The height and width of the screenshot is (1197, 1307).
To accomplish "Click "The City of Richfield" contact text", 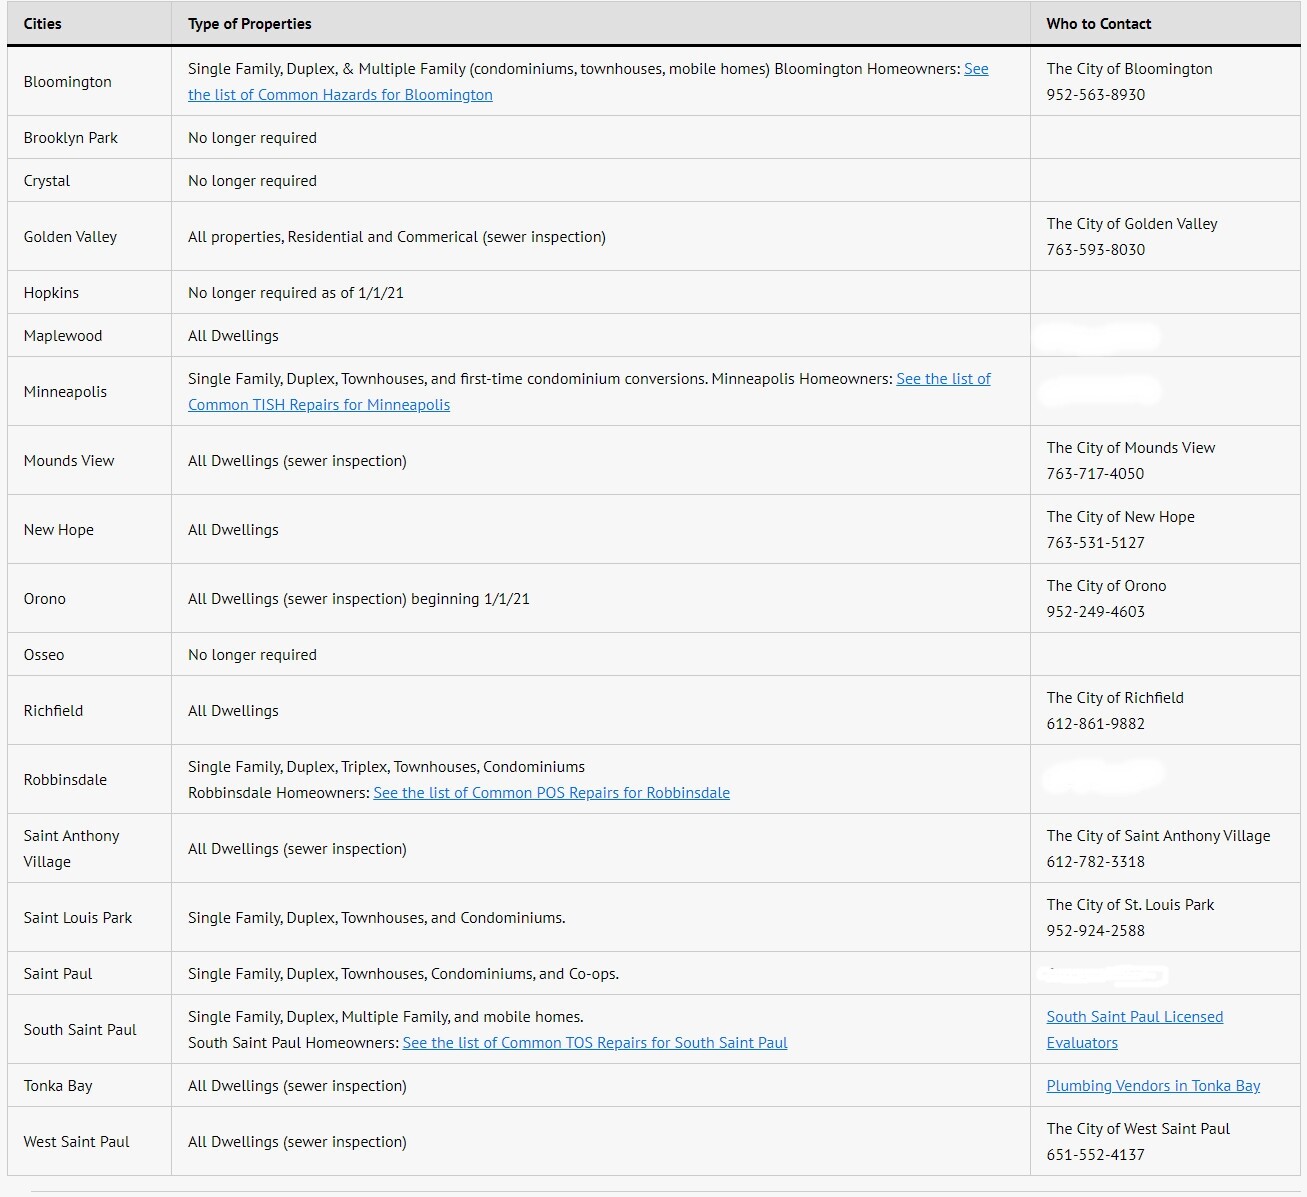I will [1115, 698].
